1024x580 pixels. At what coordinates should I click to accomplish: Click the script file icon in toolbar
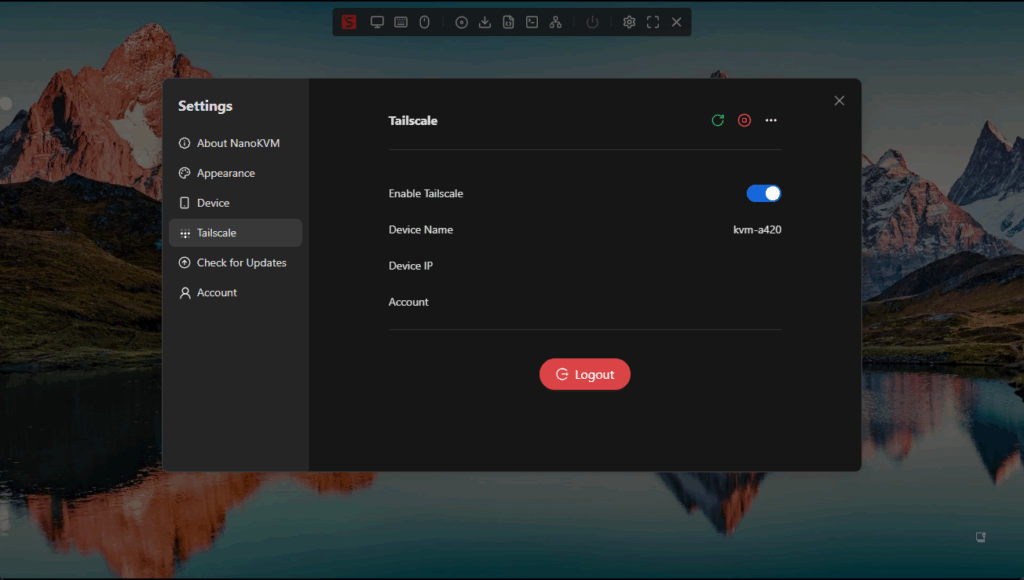[x=508, y=22]
